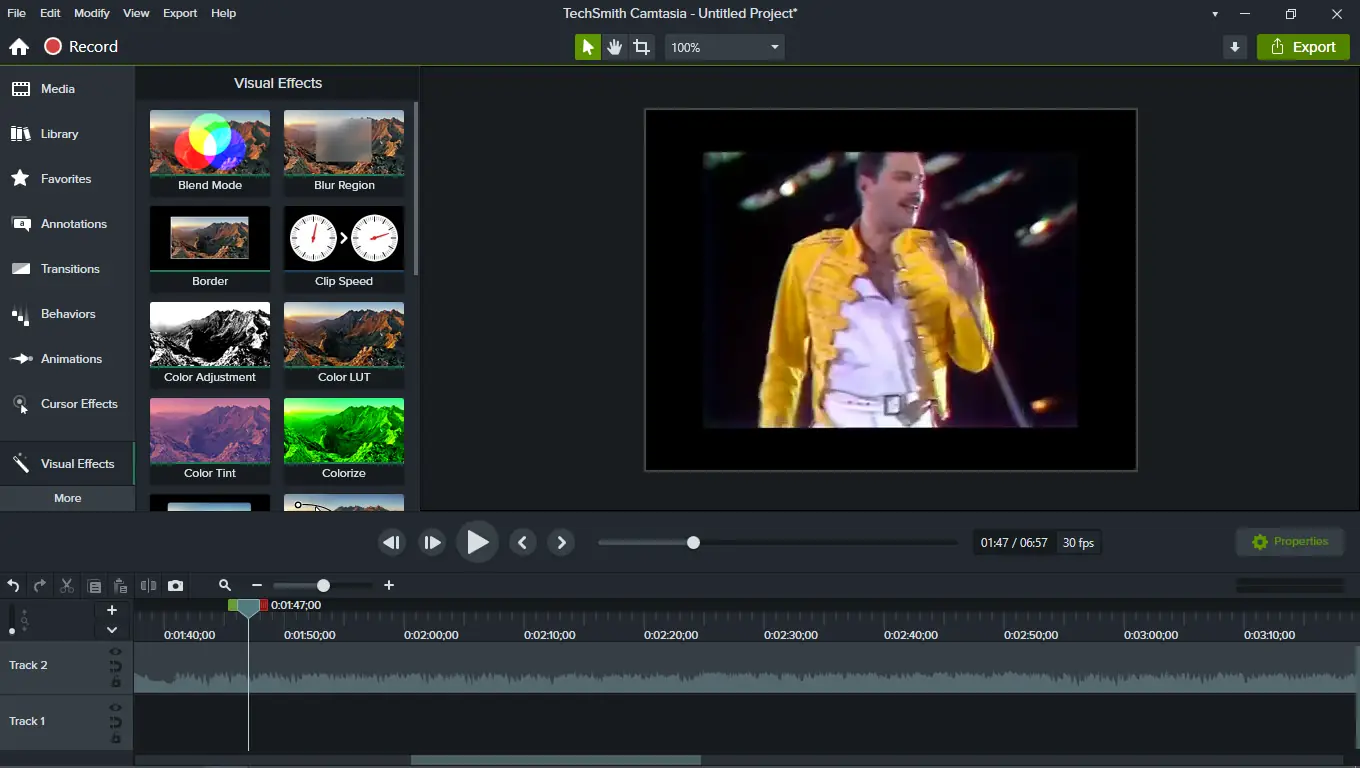
Task: Open the Modify menu
Action: (x=91, y=13)
